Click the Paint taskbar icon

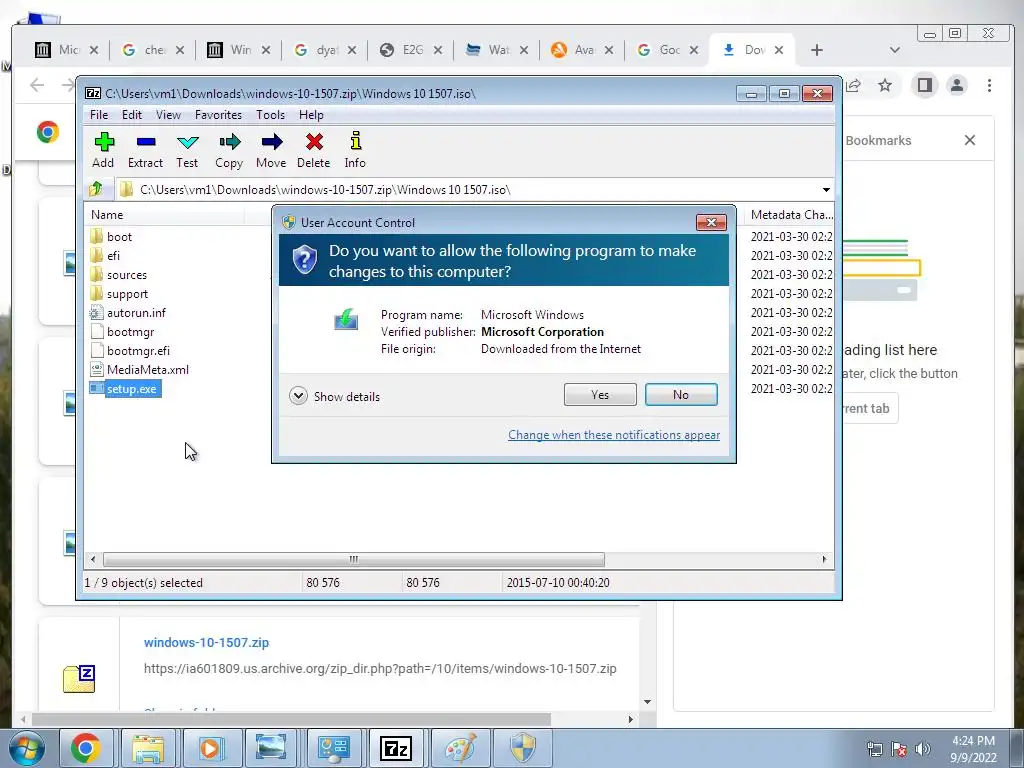coord(460,748)
